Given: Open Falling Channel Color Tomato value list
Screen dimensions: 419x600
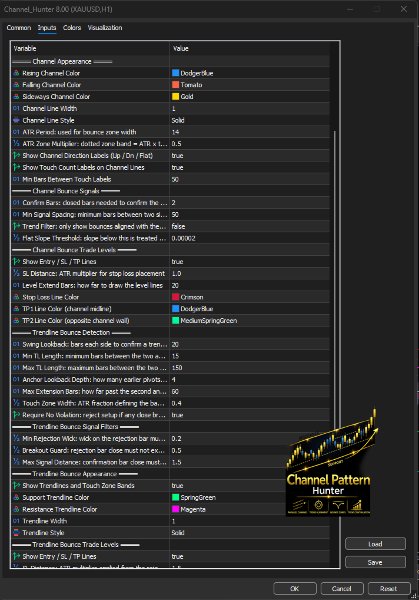Looking at the screenshot, I should (249, 85).
